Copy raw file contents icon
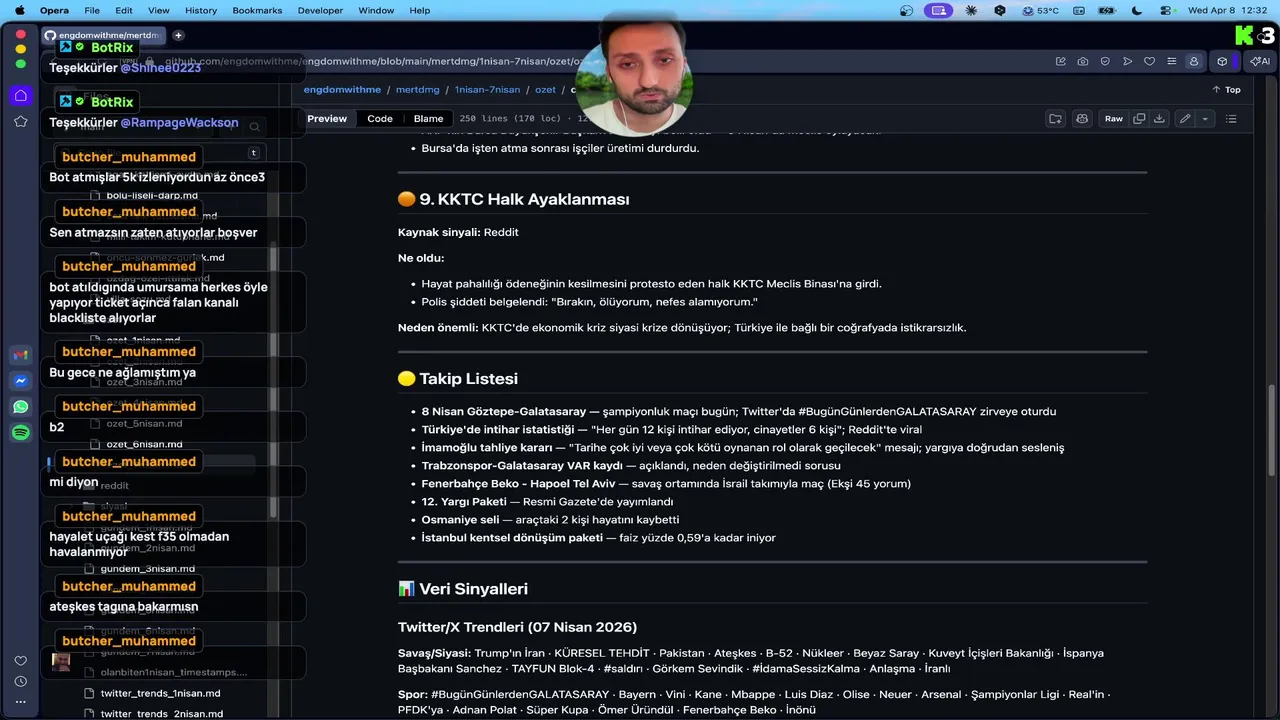This screenshot has width=1280, height=720. 1139,118
